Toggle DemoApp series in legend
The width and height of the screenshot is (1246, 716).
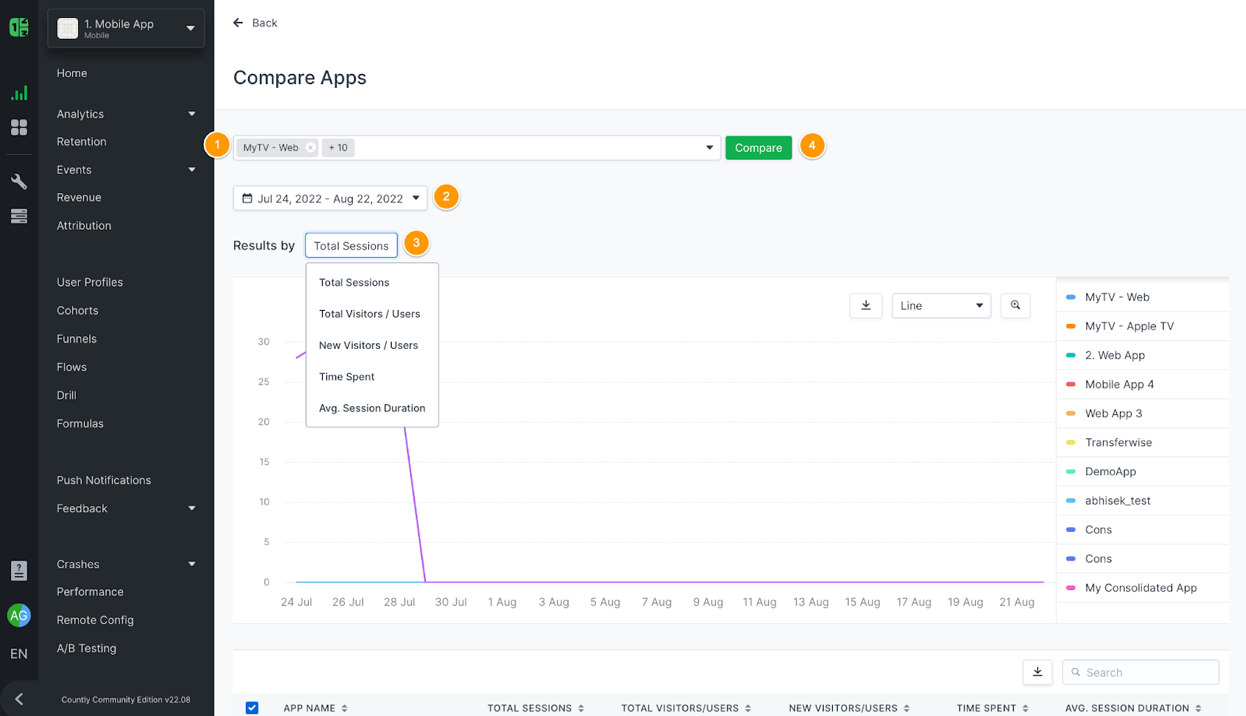pyautogui.click(x=1143, y=471)
